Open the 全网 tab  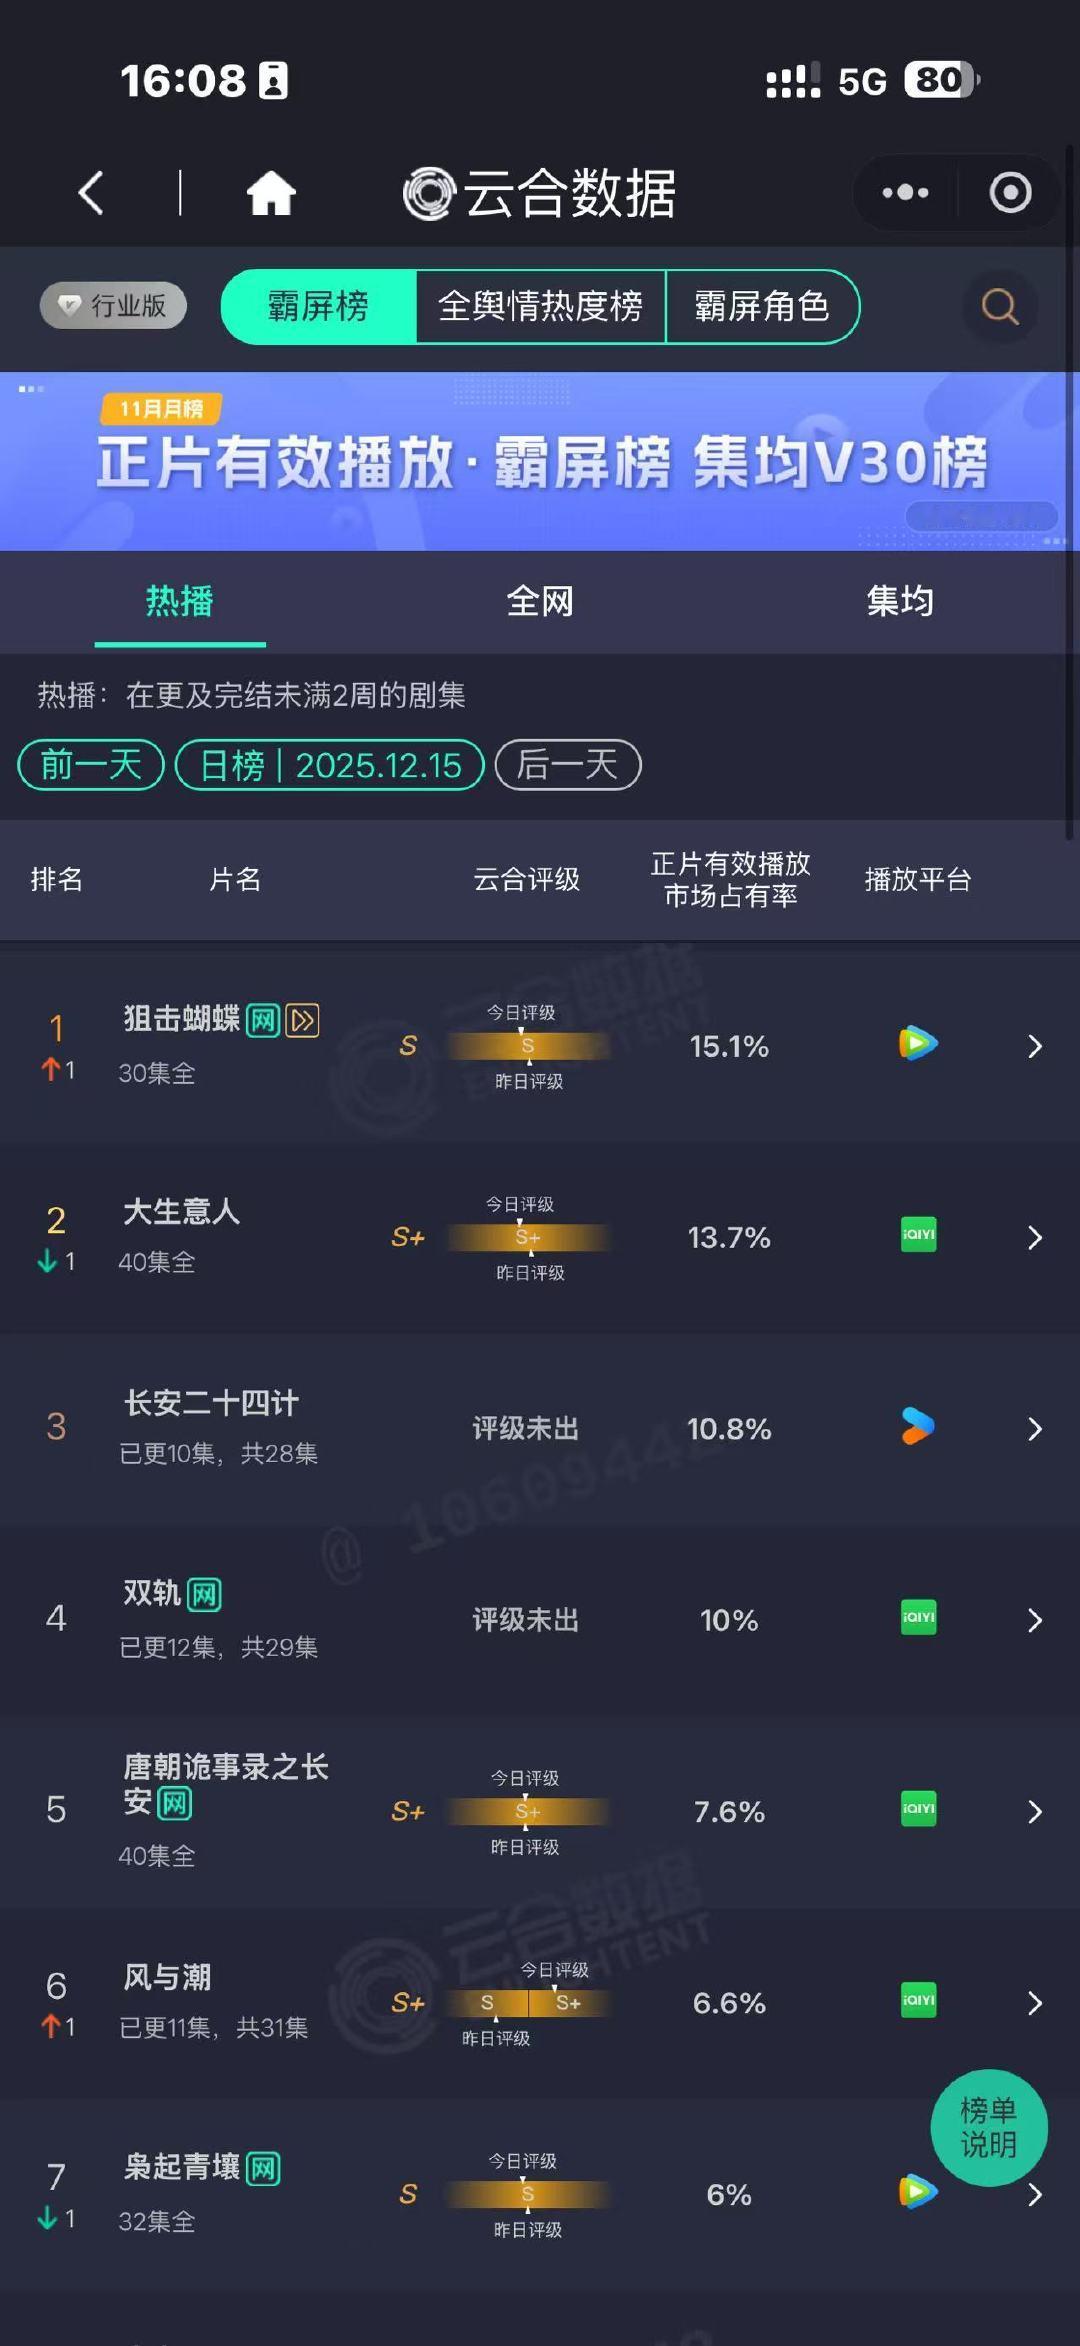pyautogui.click(x=540, y=601)
